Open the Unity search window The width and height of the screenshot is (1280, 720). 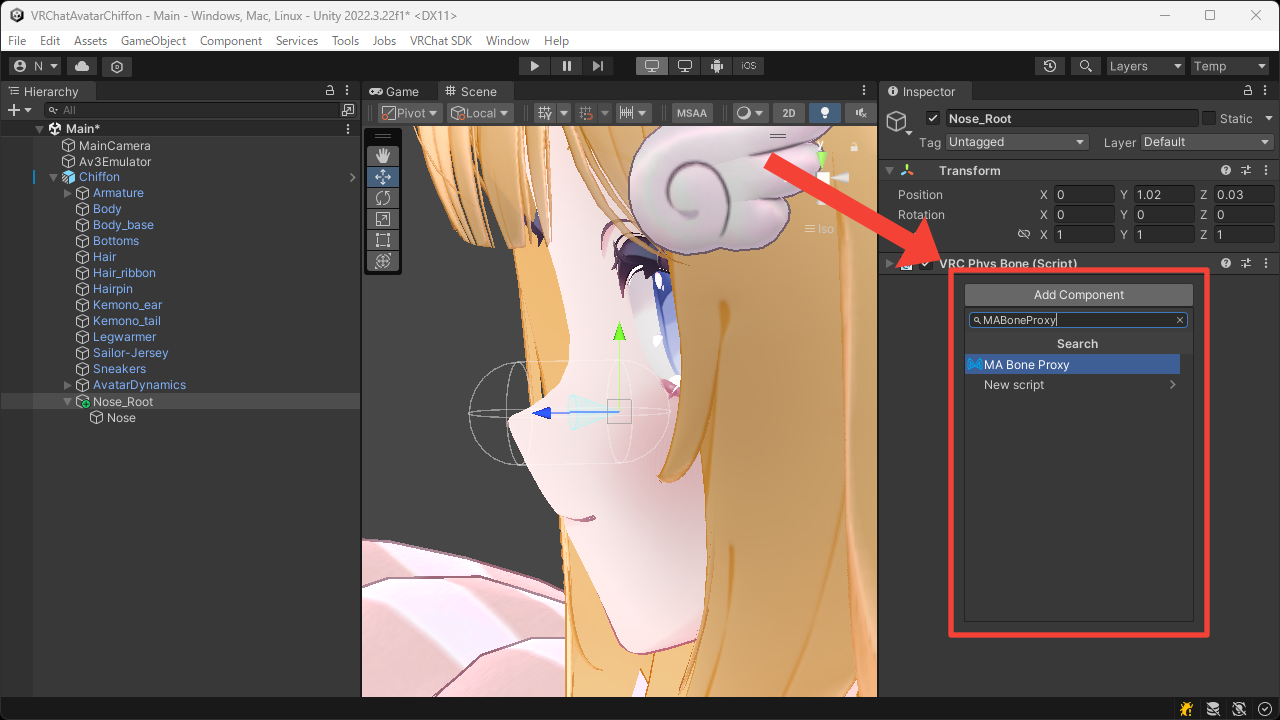1086,65
